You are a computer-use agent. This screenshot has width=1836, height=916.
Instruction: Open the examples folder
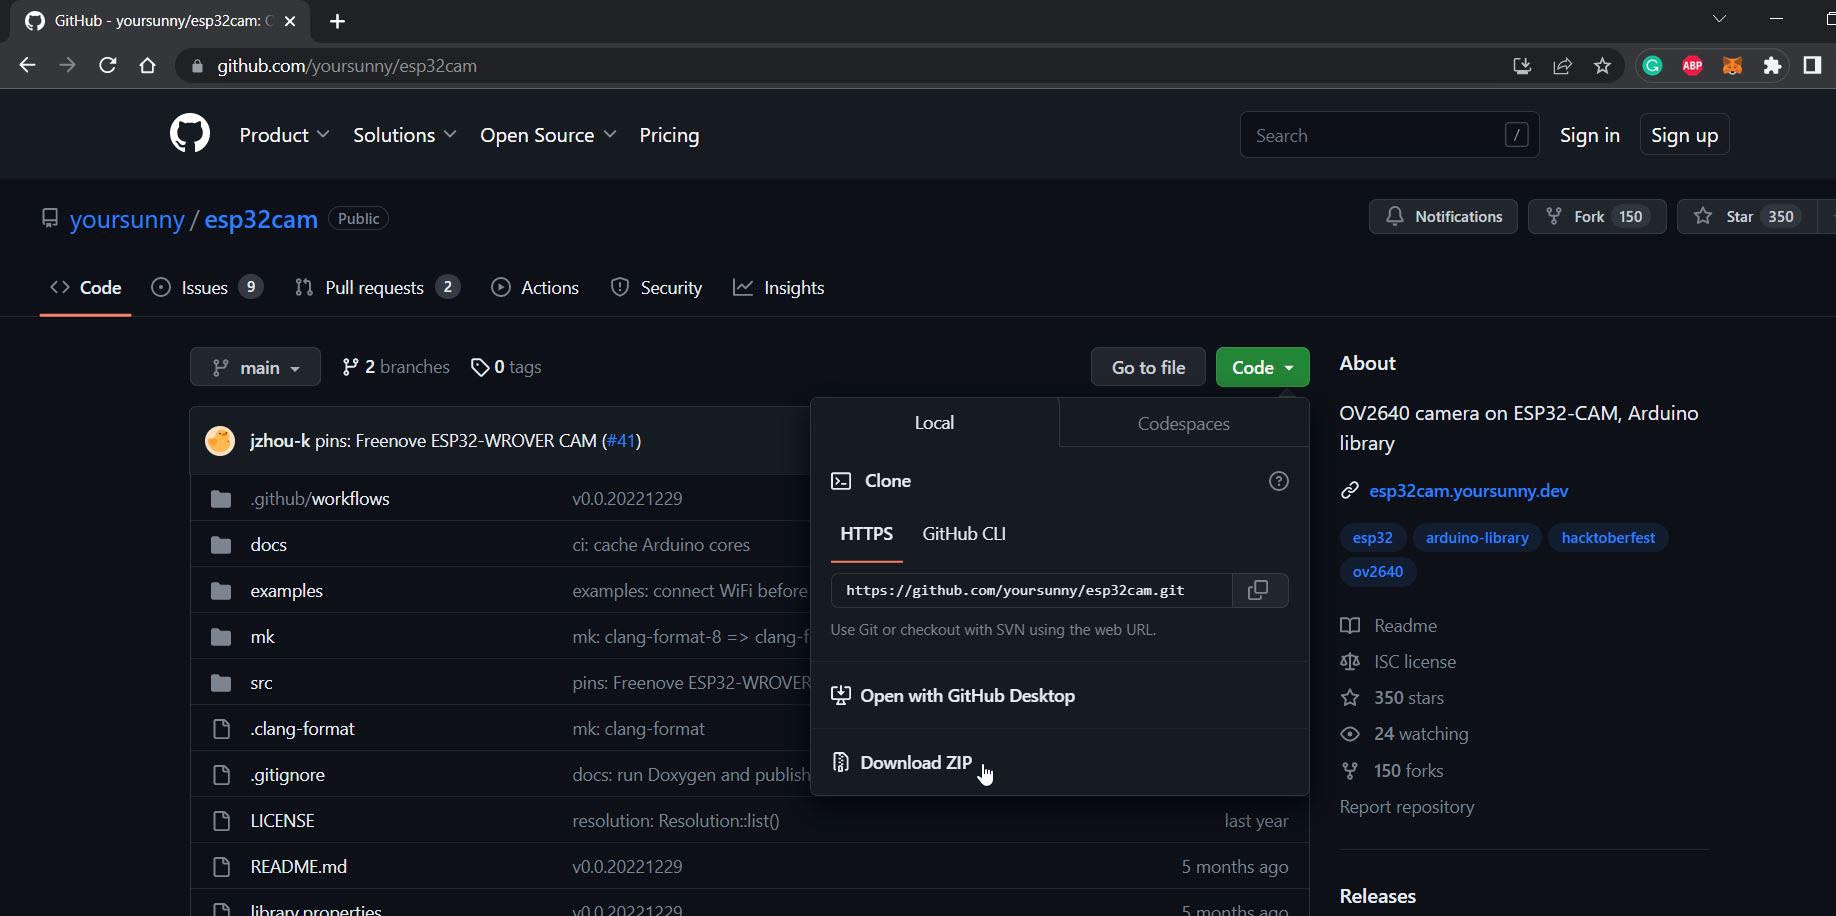click(286, 591)
